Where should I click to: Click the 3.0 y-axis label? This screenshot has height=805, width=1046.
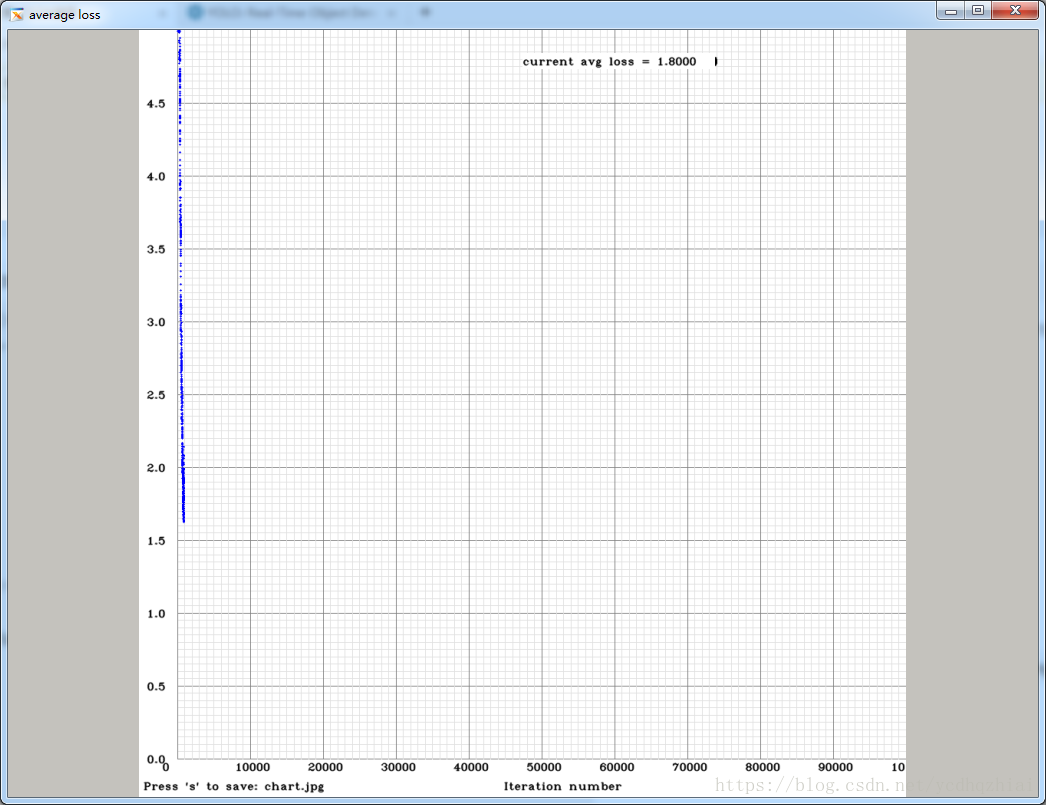click(x=156, y=322)
